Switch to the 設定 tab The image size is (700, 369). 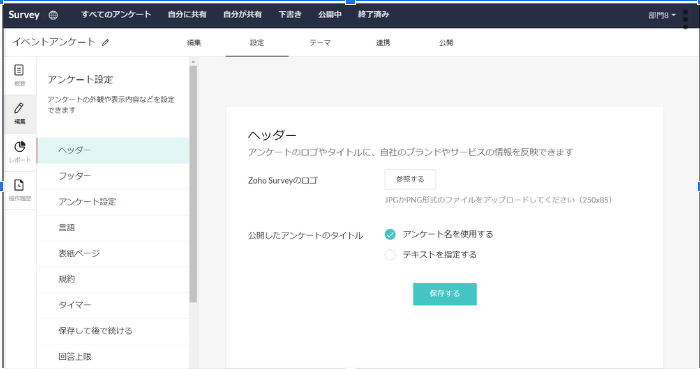tap(257, 43)
